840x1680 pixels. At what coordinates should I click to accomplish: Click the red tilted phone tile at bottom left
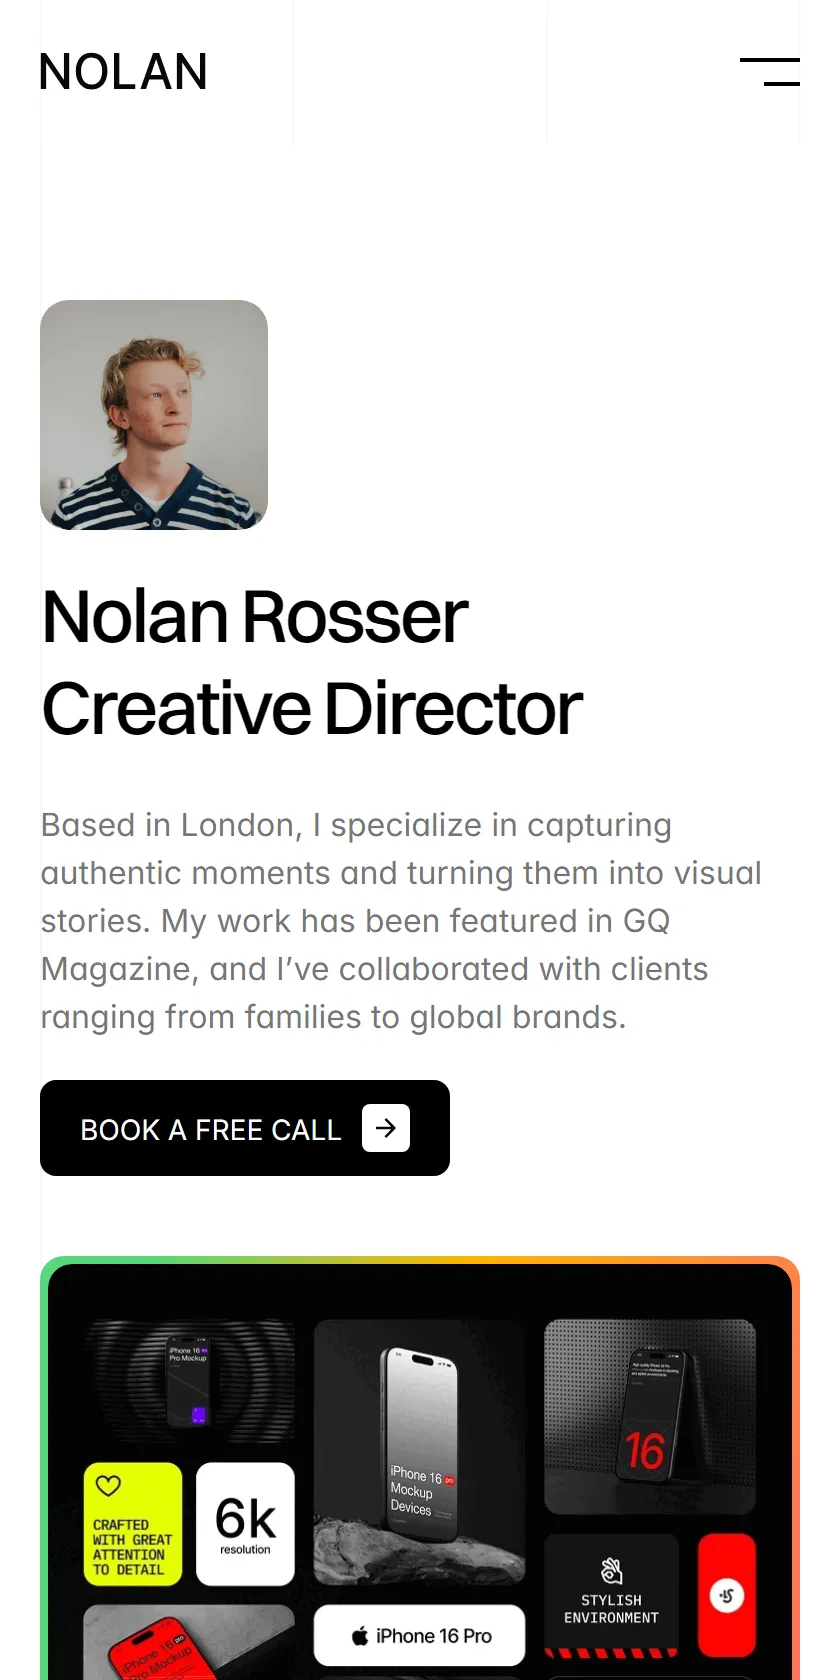189,1642
